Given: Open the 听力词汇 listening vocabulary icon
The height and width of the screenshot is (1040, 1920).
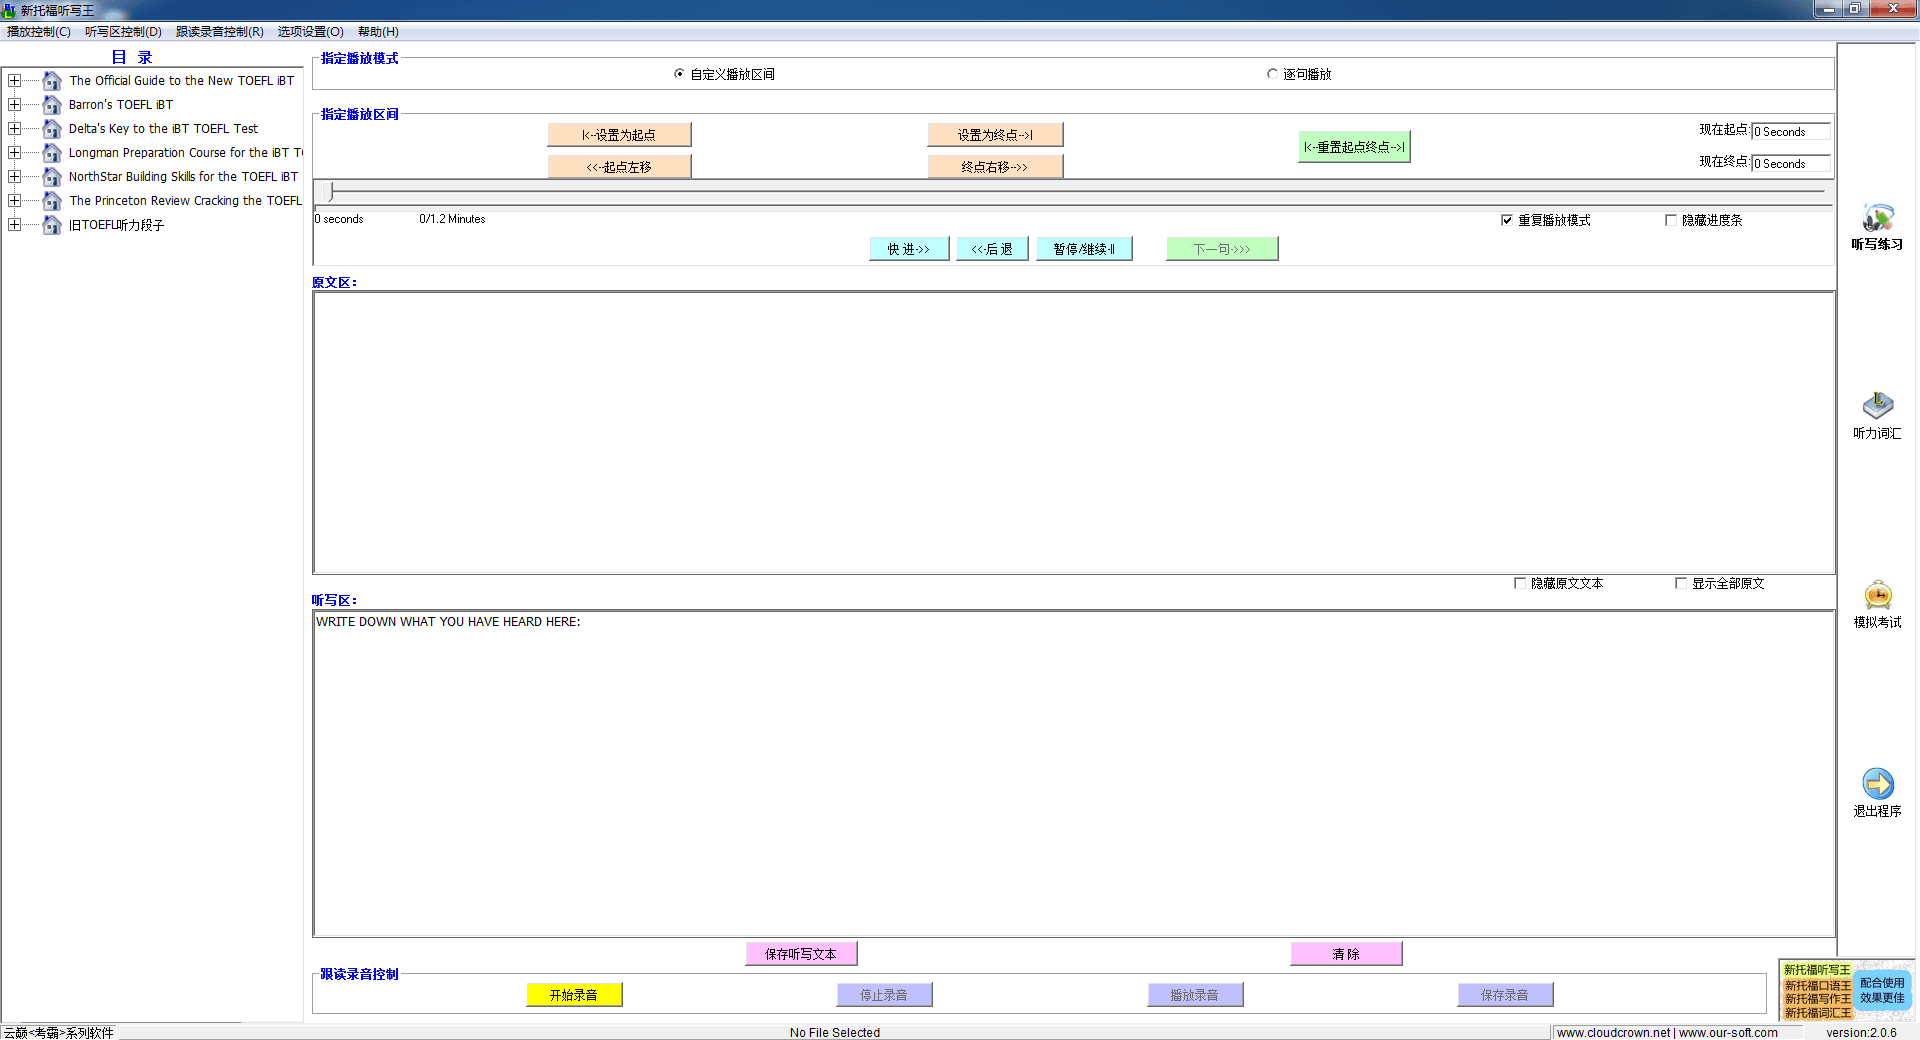Looking at the screenshot, I should pyautogui.click(x=1877, y=406).
